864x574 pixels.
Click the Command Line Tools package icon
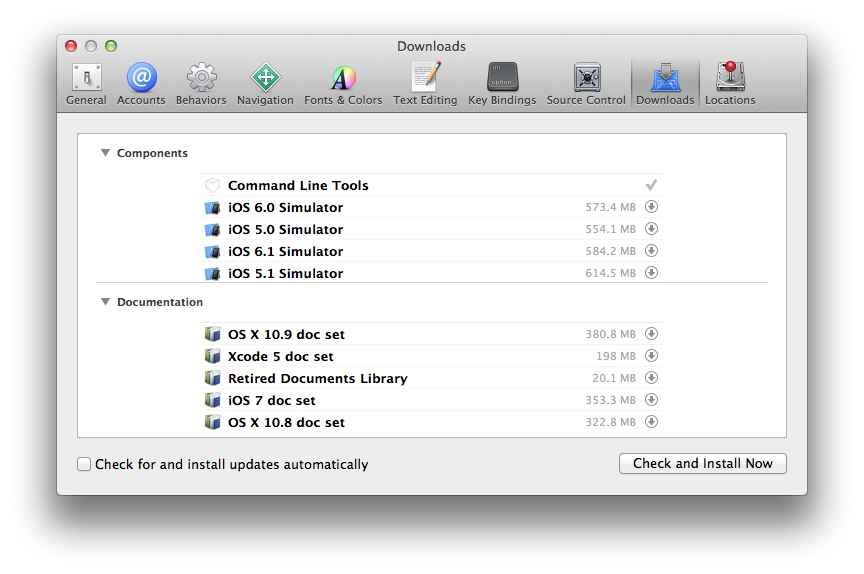click(212, 185)
